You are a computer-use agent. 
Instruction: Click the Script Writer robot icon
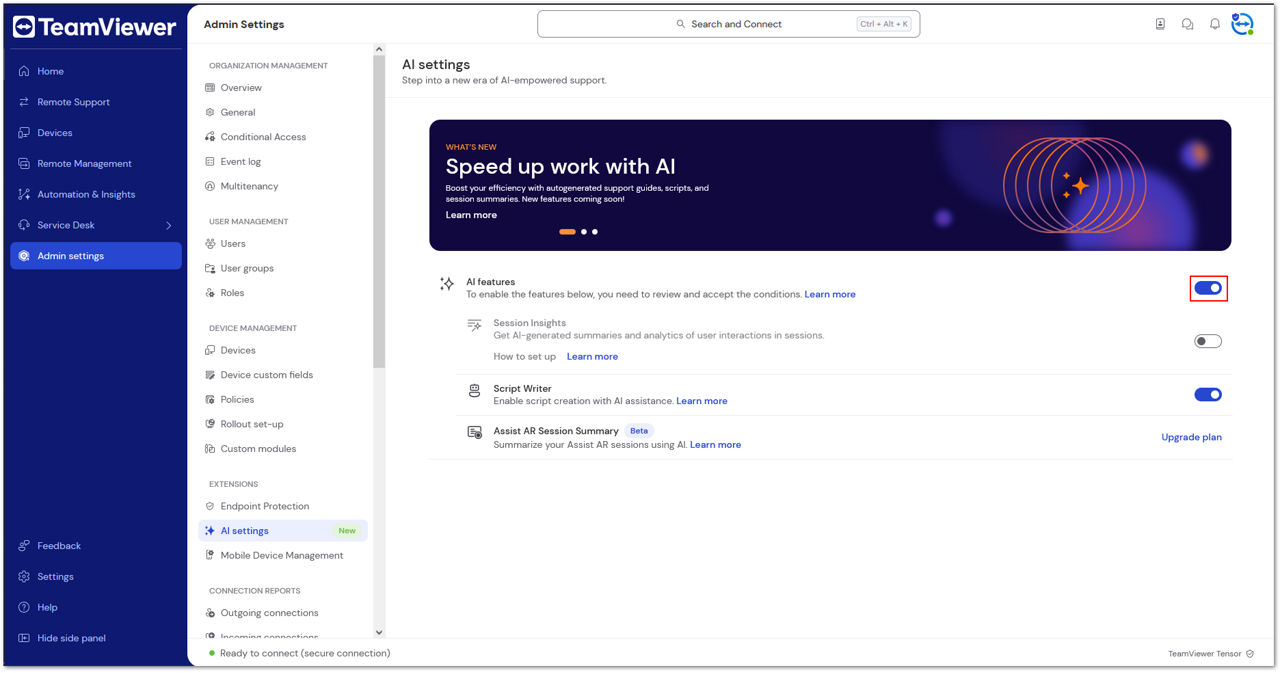click(475, 394)
